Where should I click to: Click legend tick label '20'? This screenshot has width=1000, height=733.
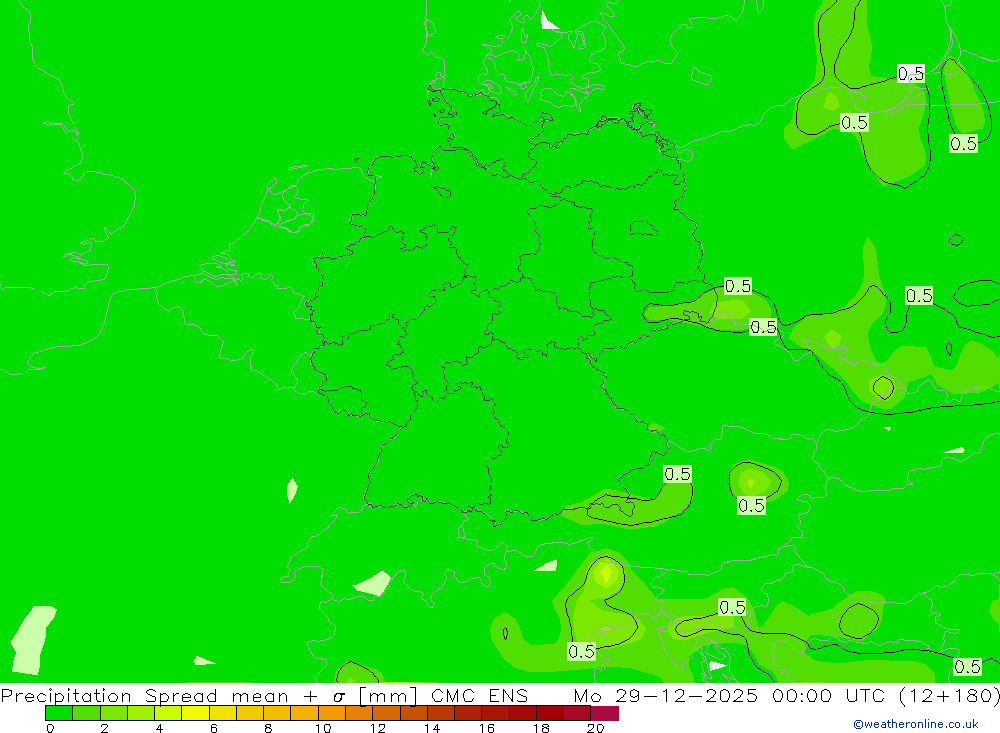pos(596,728)
